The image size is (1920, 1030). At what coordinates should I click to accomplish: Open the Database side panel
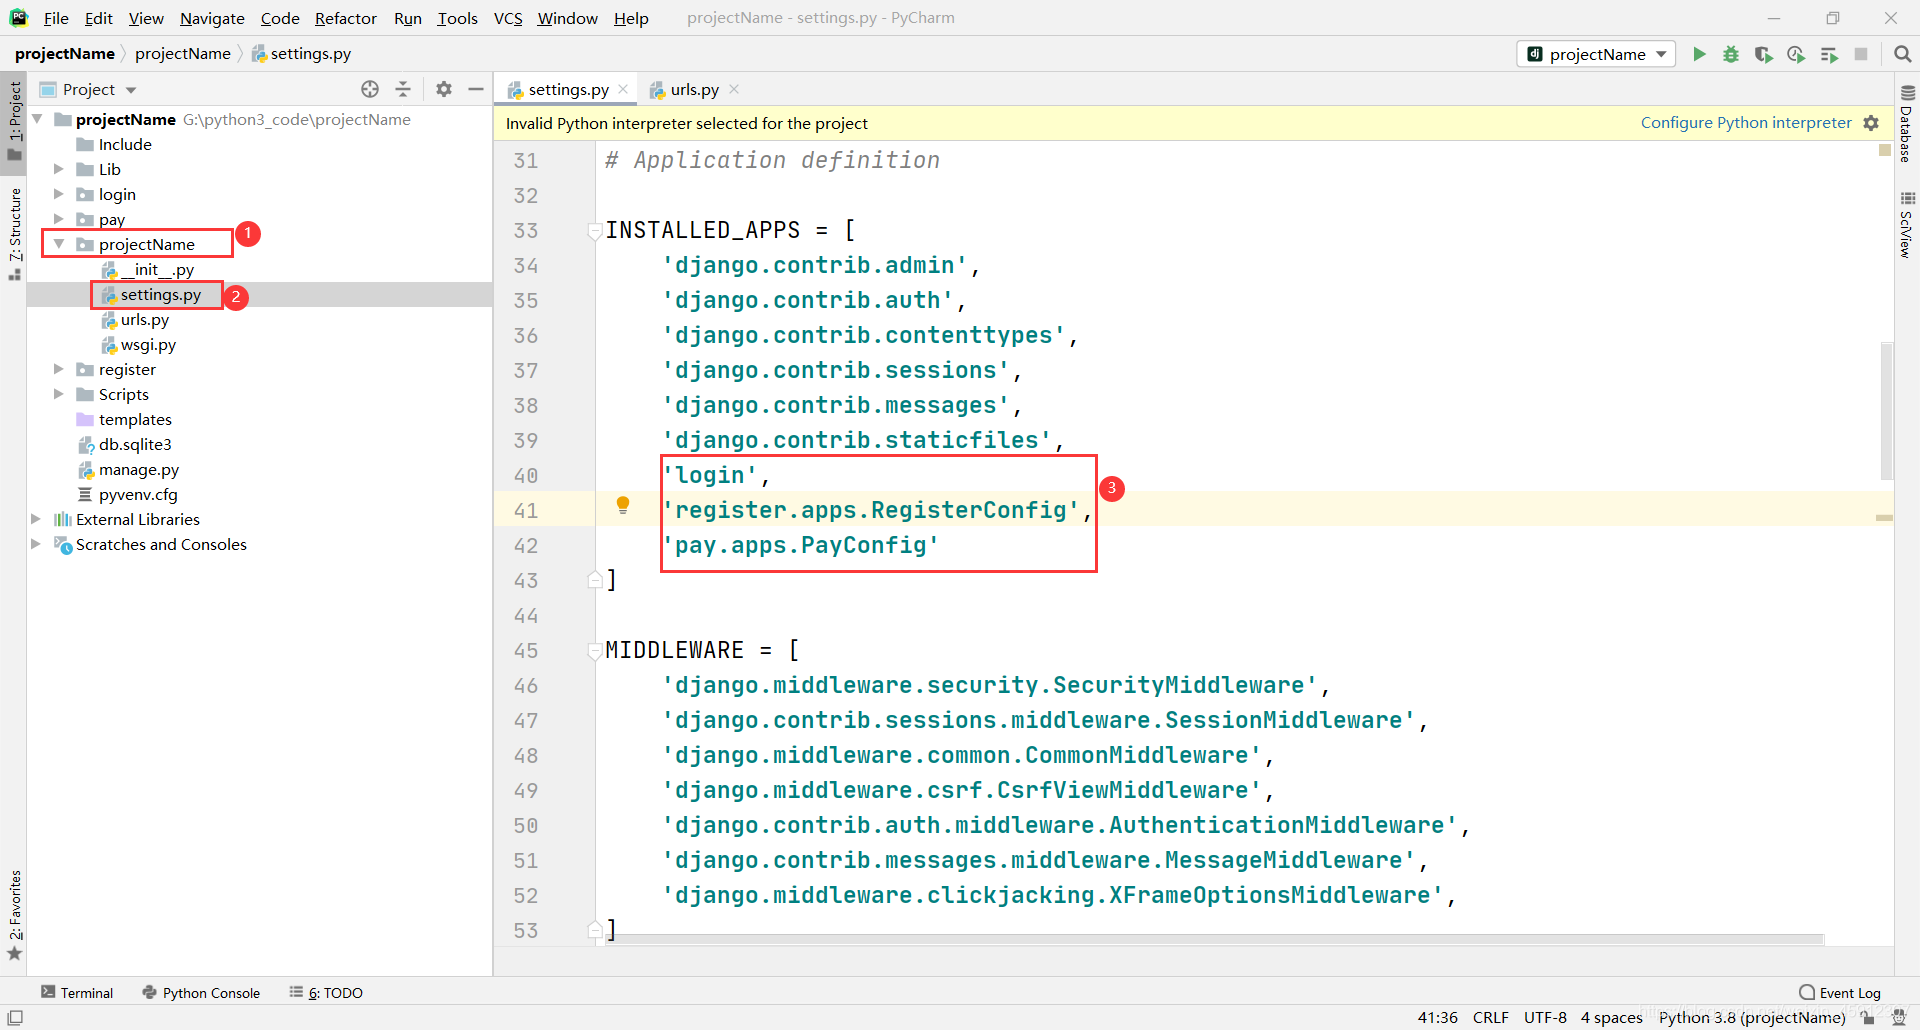click(1907, 124)
